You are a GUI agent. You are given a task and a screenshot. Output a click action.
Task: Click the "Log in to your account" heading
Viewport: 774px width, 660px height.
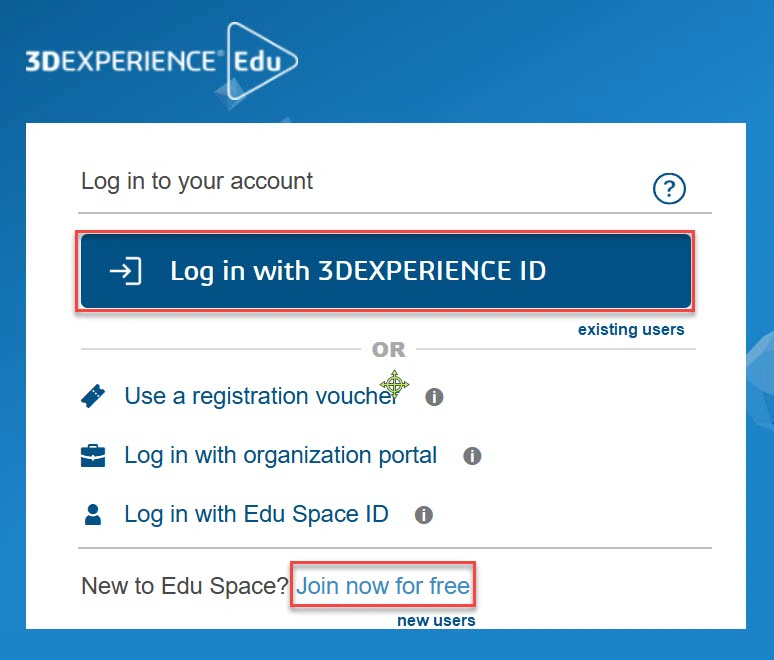coord(197,182)
